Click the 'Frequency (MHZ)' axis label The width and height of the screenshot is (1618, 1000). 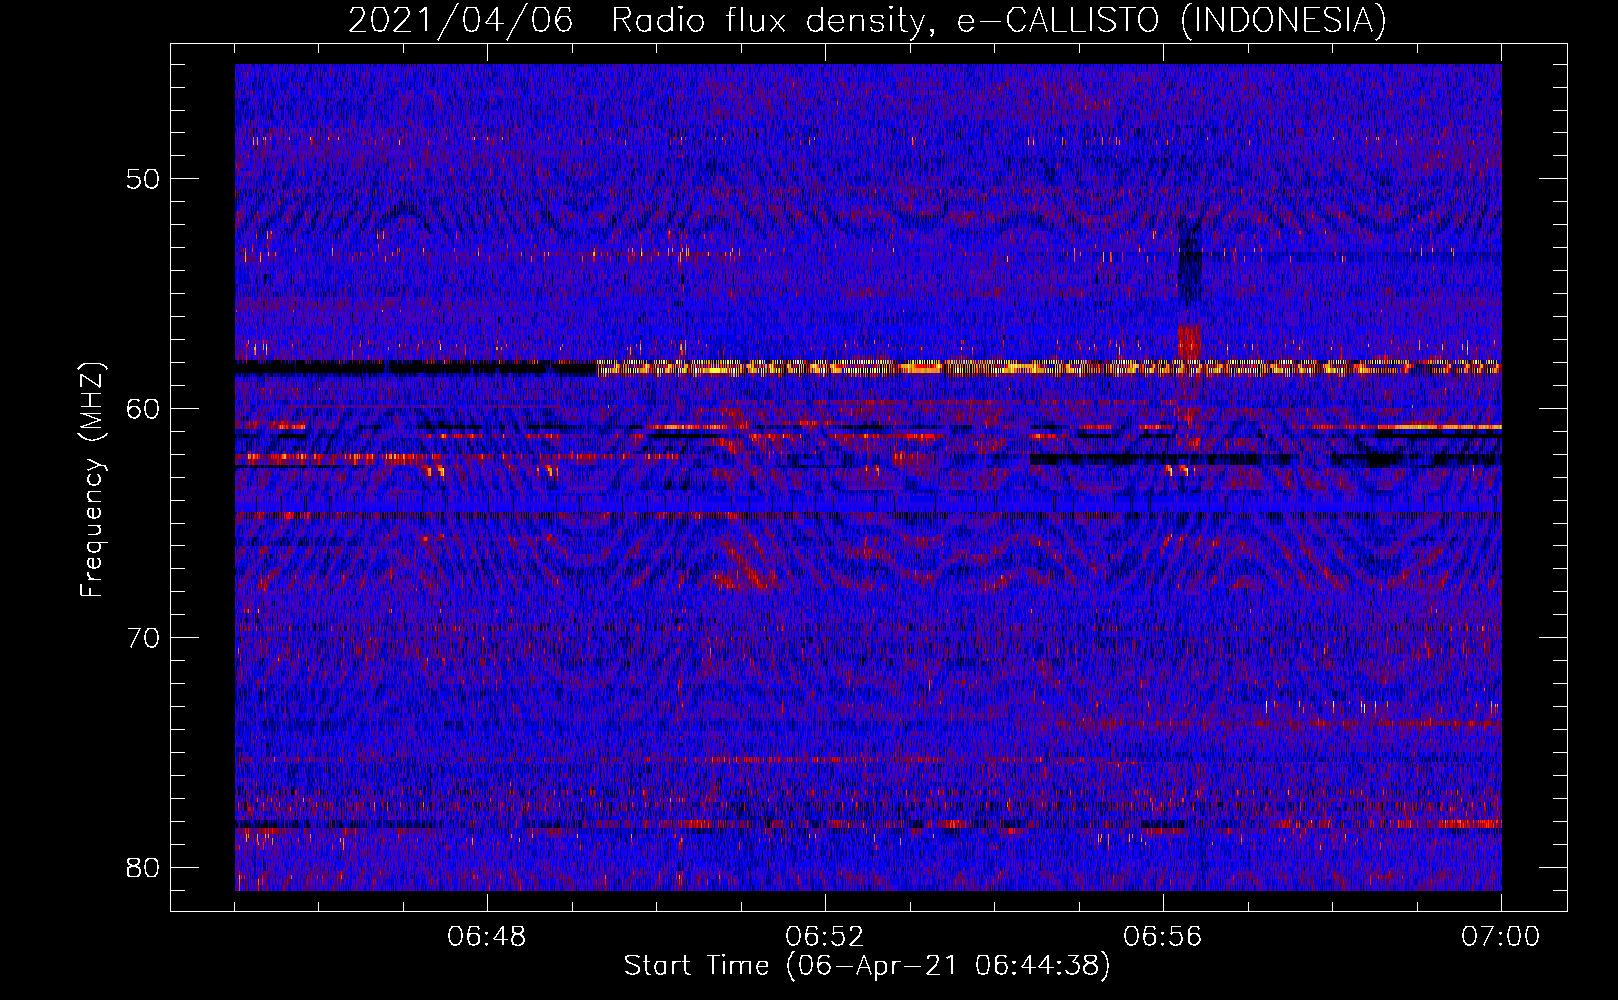tap(92, 480)
